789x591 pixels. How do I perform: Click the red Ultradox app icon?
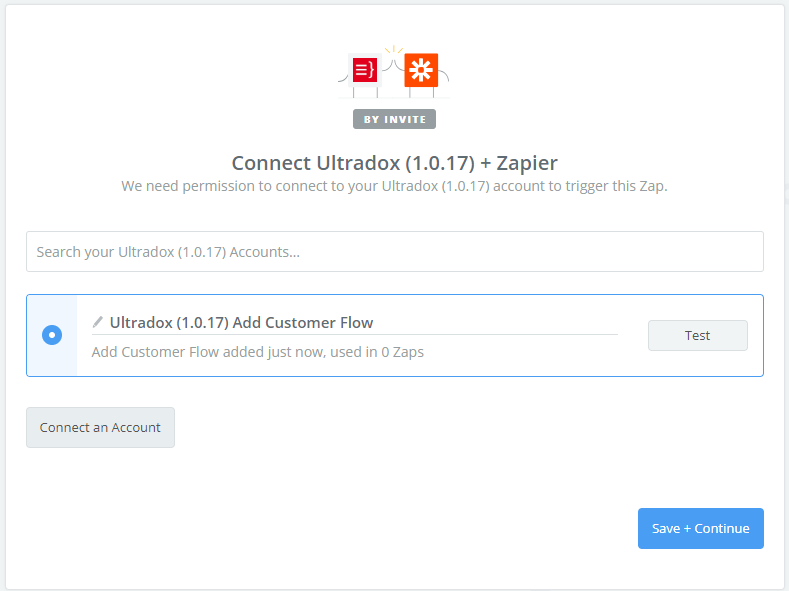tap(365, 70)
